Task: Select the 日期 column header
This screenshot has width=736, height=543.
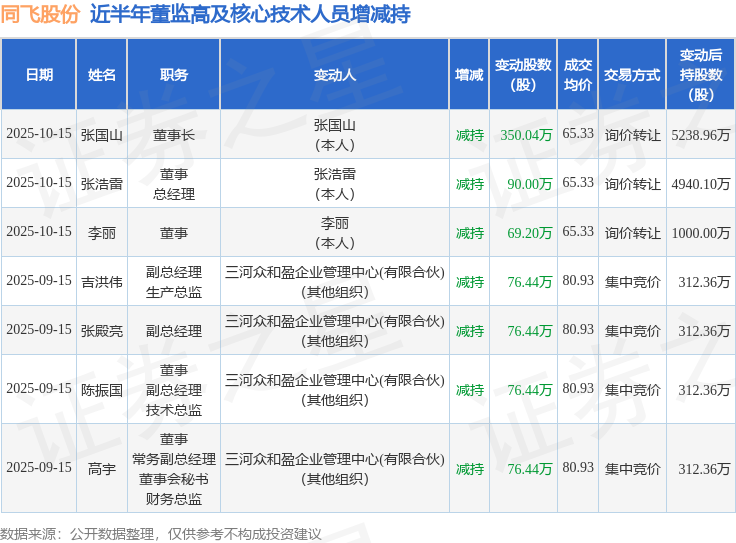Action: 39,75
